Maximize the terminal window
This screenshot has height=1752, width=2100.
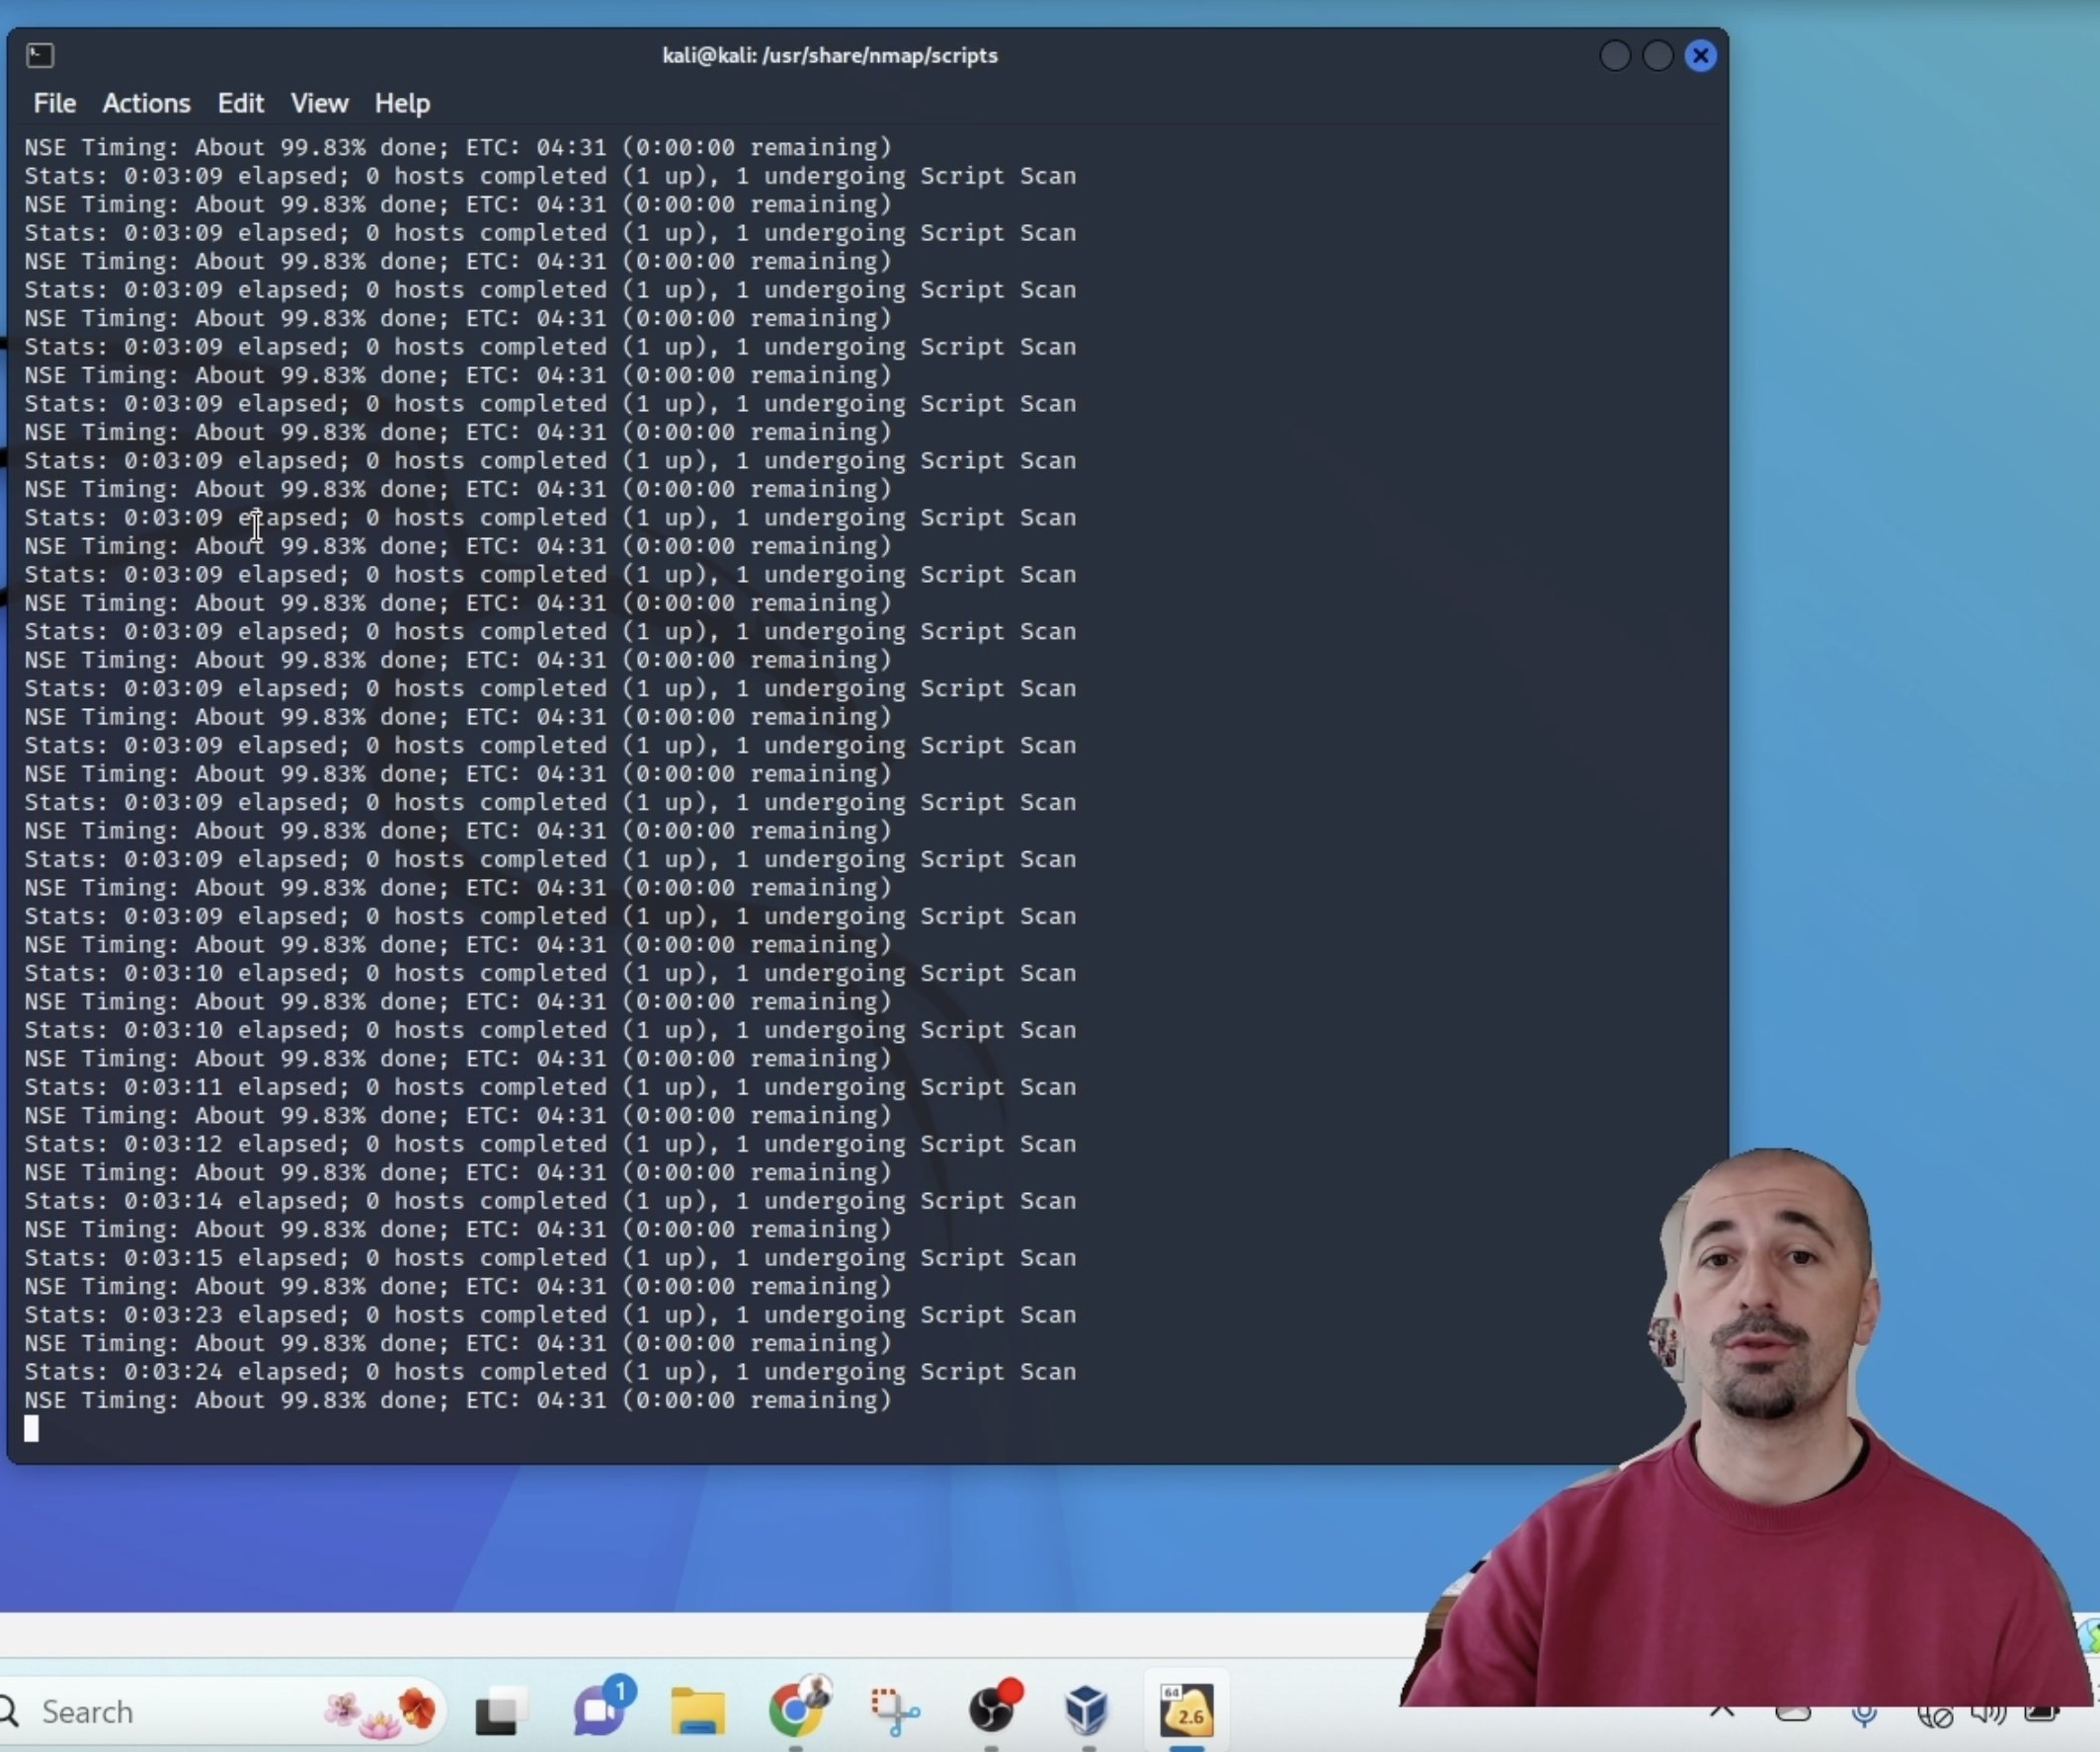coord(1657,56)
